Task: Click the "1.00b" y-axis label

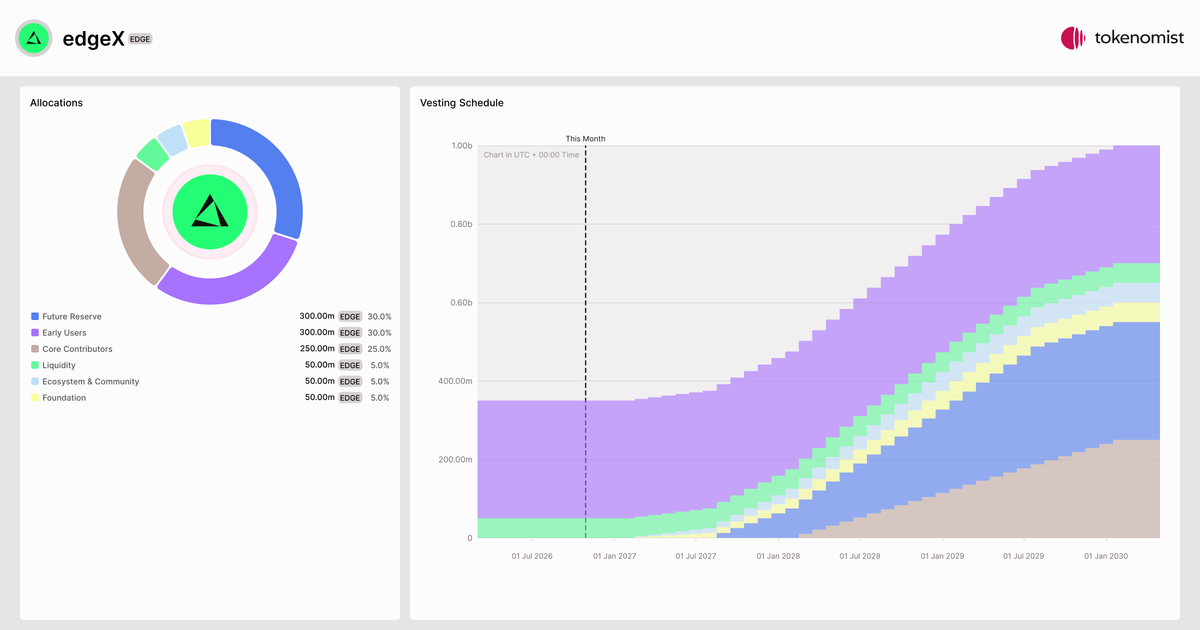Action: click(461, 146)
